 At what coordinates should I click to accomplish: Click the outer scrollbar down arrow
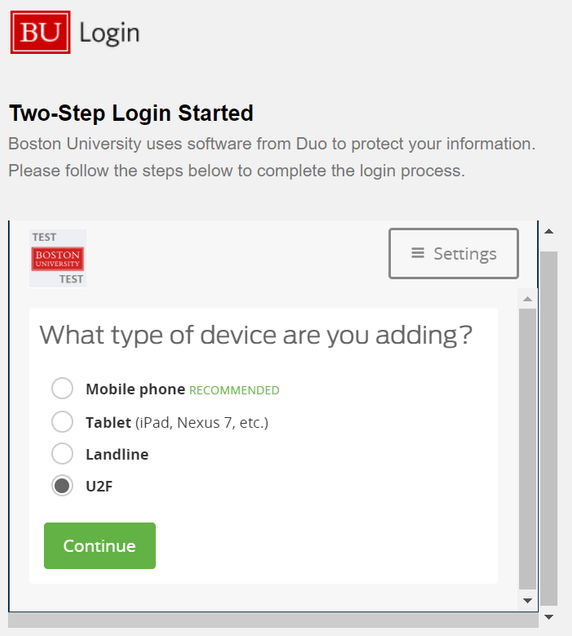[549, 617]
